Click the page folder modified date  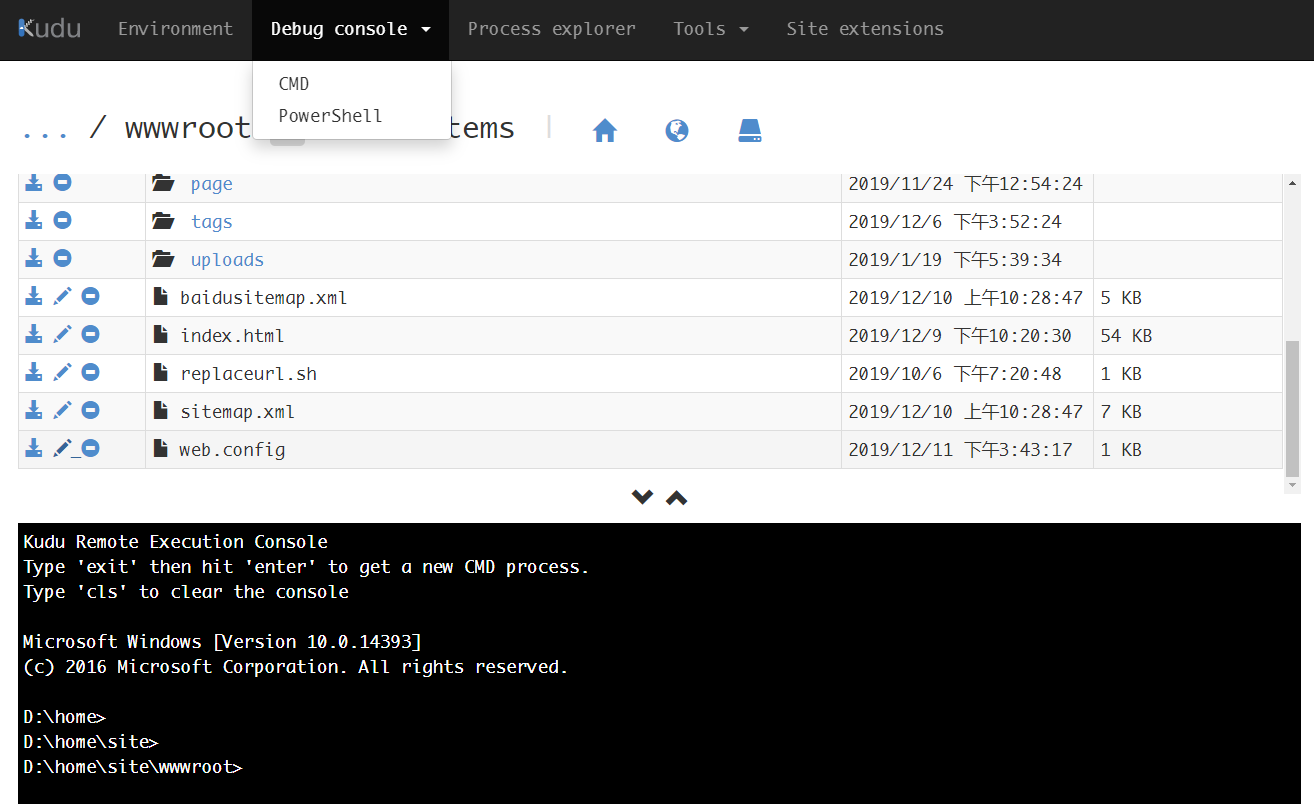click(x=965, y=184)
